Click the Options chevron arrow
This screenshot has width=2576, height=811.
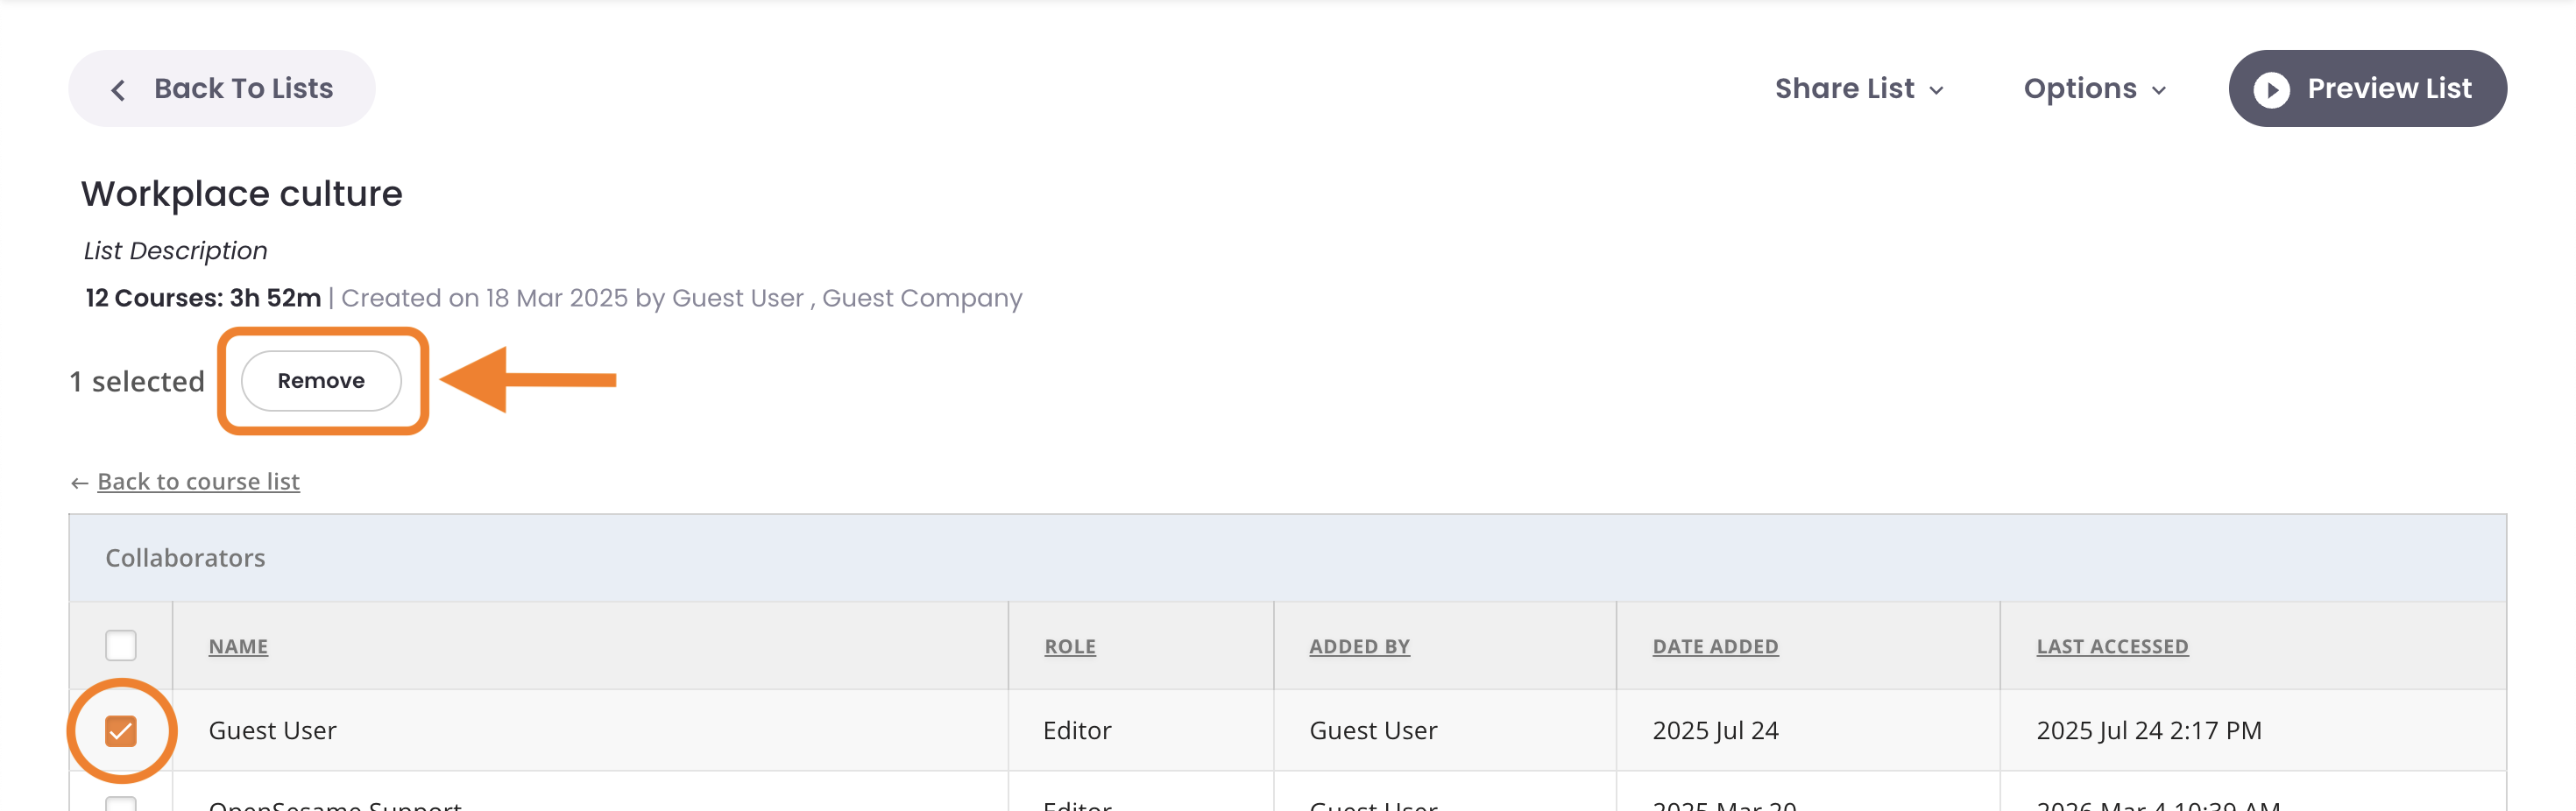point(2159,91)
